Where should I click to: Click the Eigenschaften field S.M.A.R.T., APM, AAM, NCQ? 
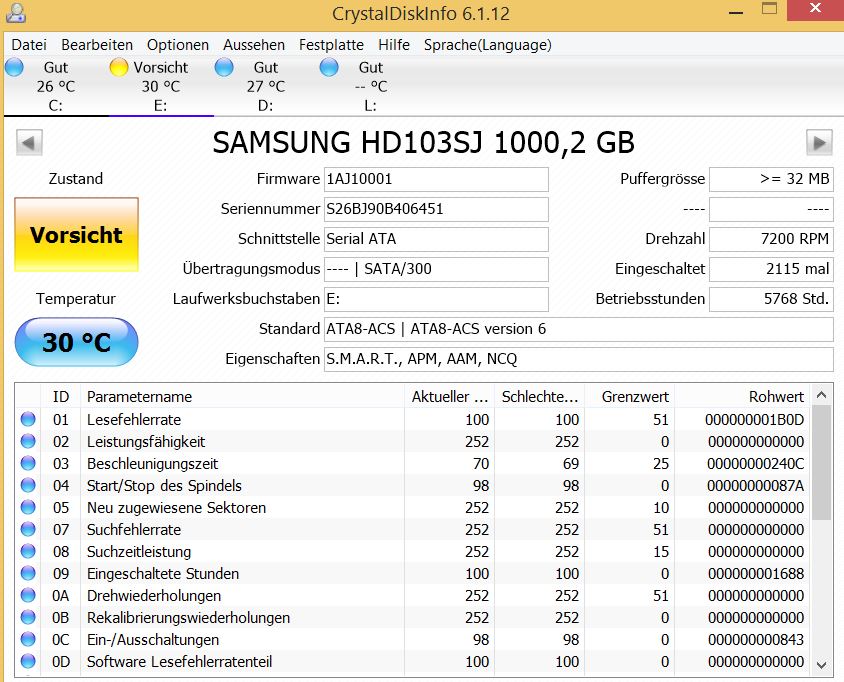coord(579,359)
